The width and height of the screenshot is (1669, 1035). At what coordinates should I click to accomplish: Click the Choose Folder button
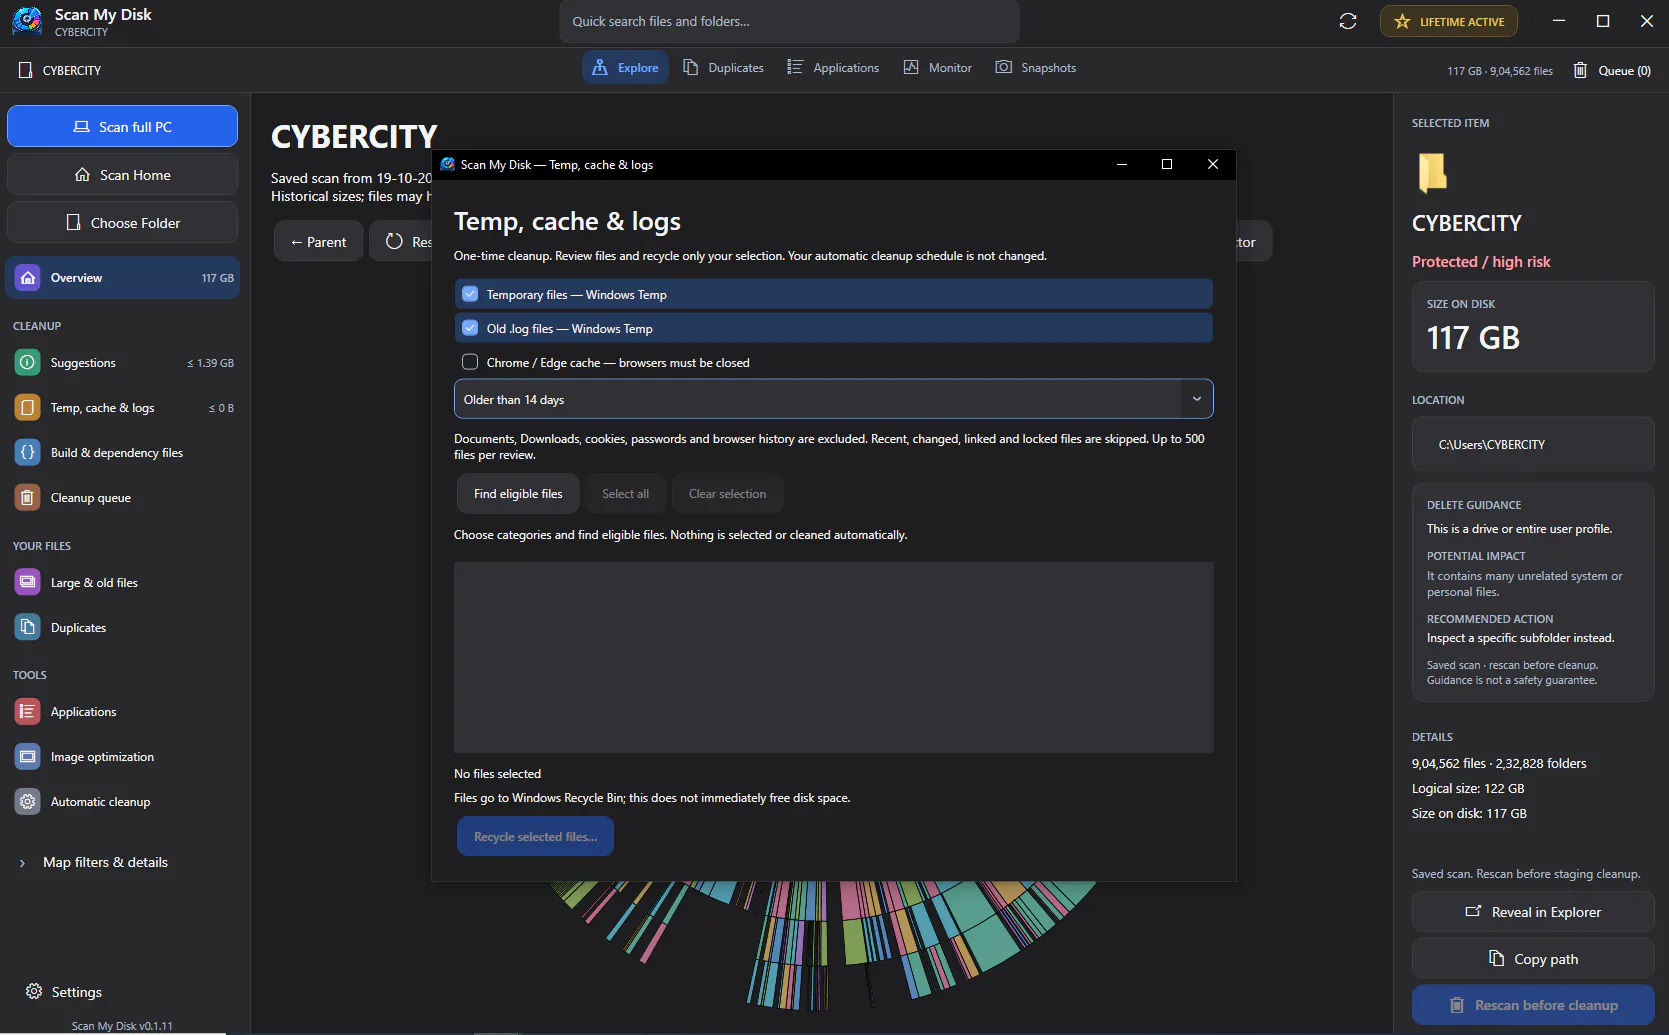122,223
